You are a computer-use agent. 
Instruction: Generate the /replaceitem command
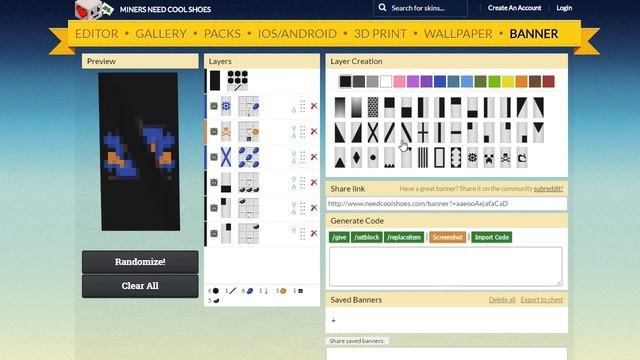(404, 237)
